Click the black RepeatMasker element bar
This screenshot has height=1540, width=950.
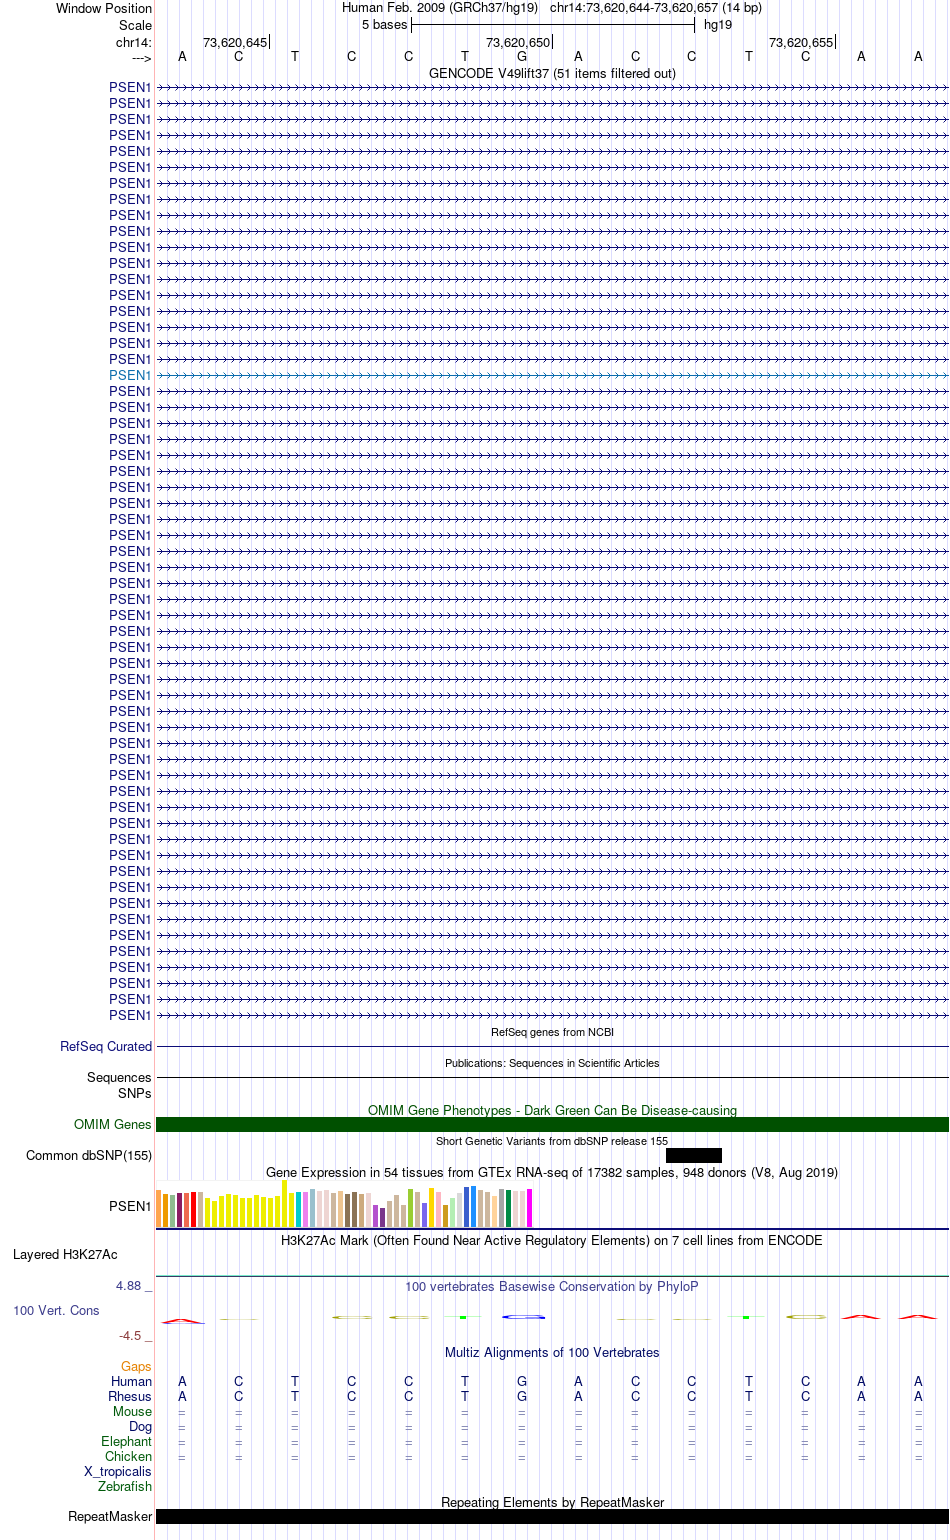[x=552, y=1517]
